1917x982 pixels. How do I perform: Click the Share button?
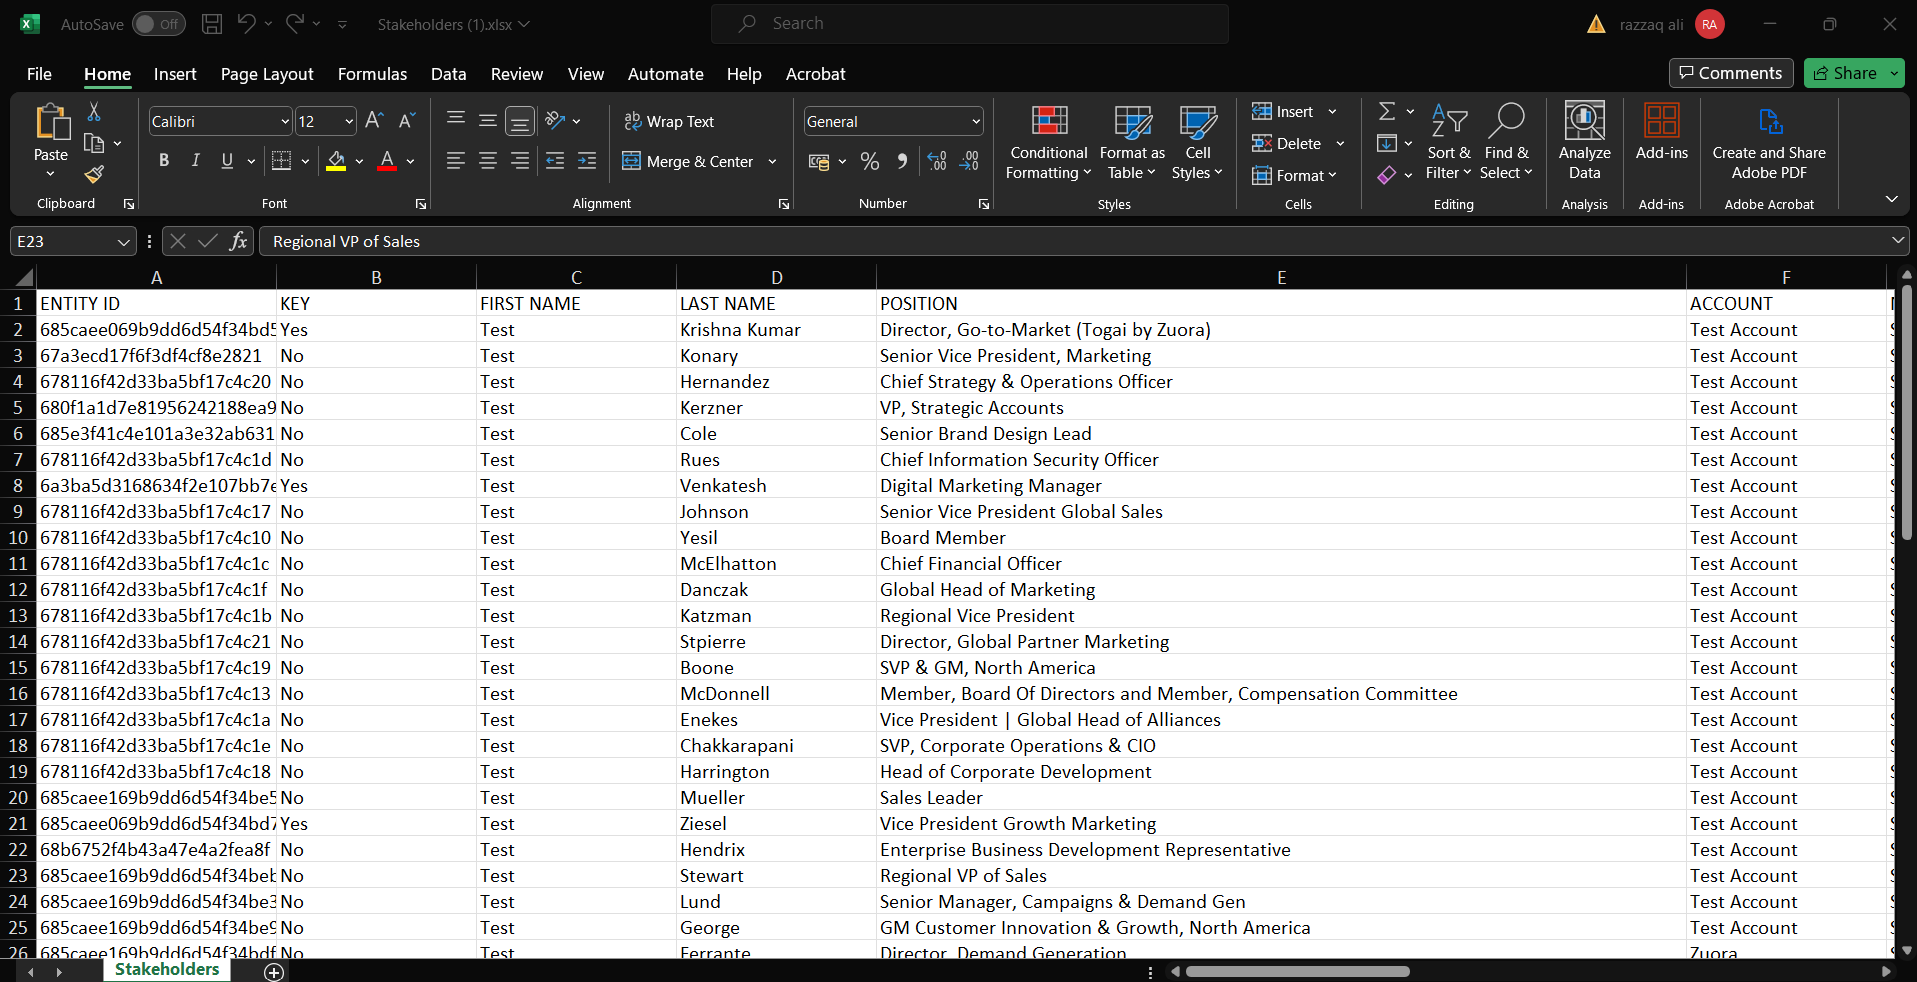1845,73
